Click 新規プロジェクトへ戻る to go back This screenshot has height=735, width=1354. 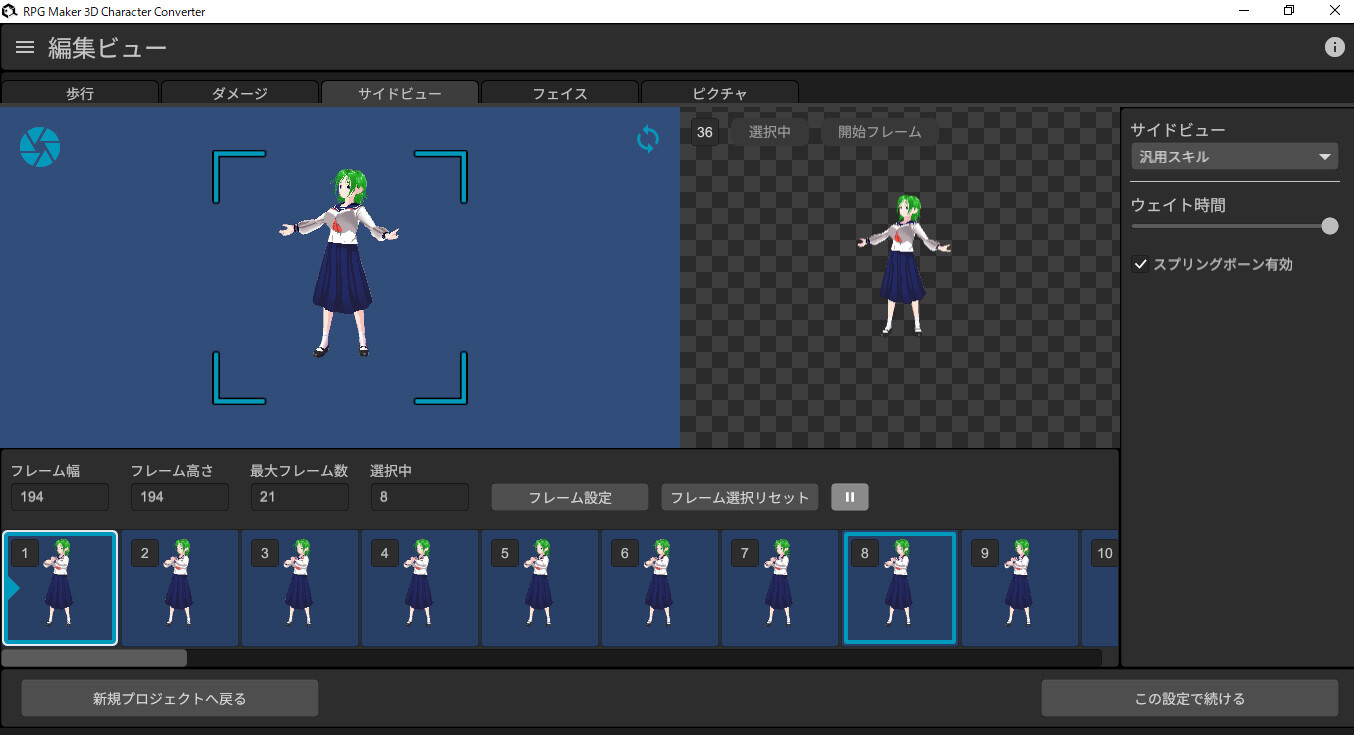pos(169,697)
